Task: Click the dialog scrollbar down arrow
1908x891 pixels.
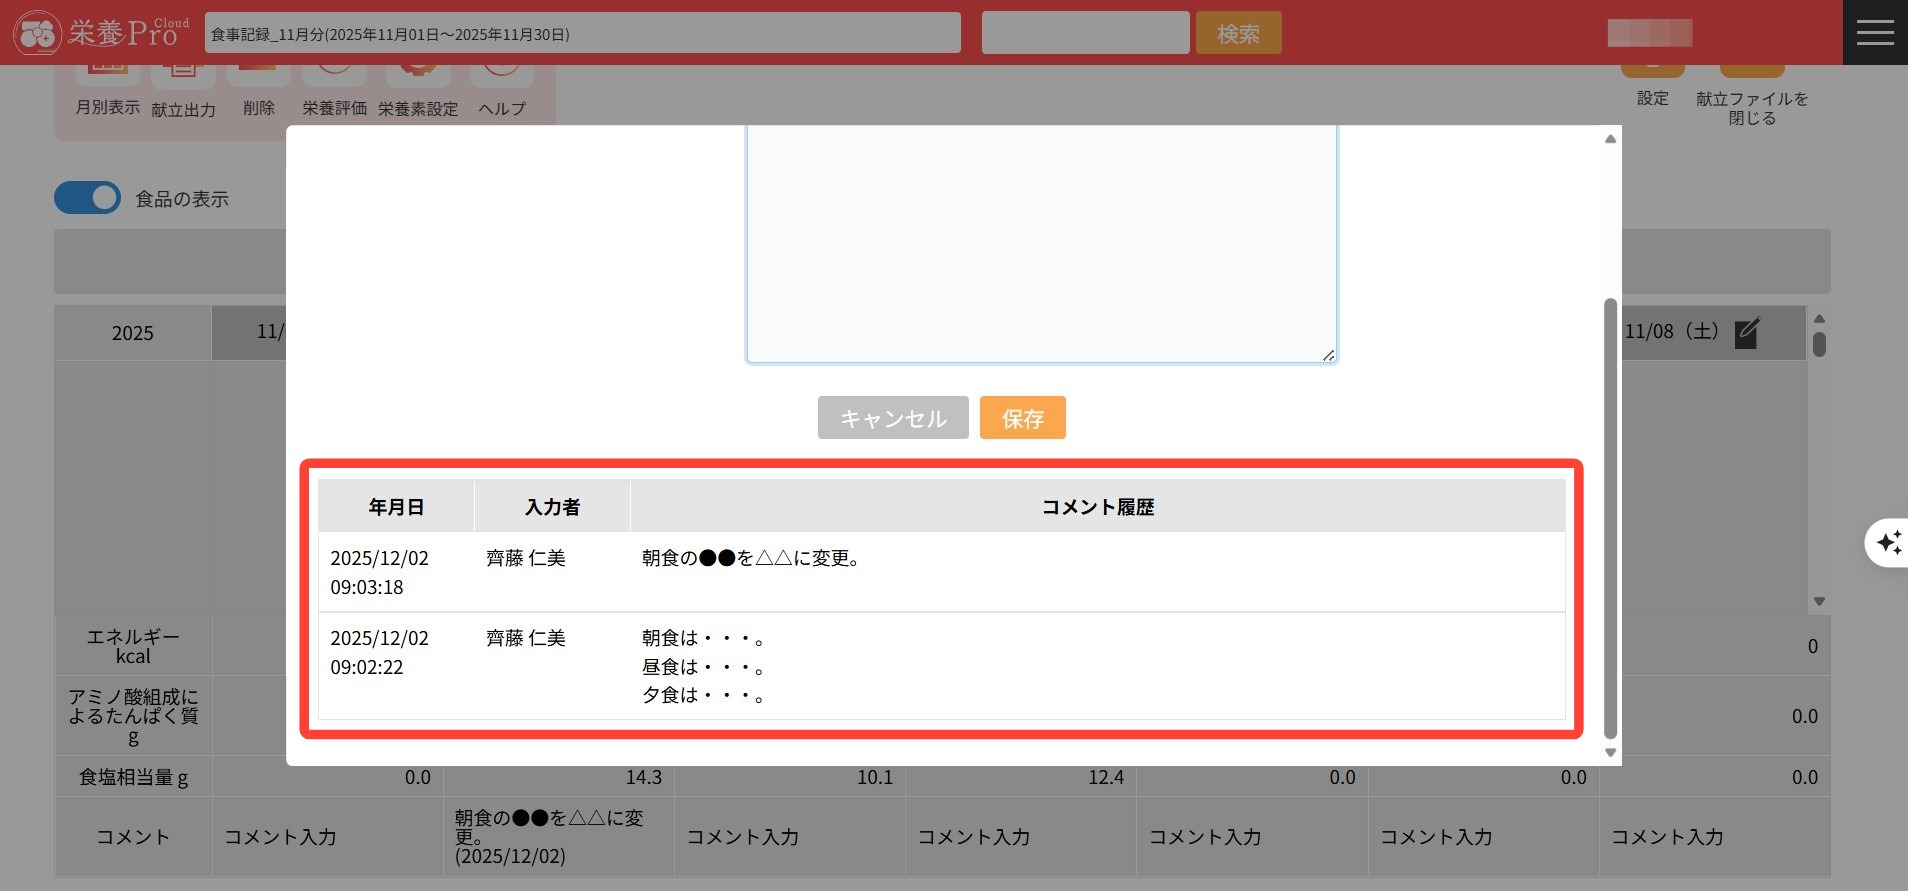Action: [1610, 753]
